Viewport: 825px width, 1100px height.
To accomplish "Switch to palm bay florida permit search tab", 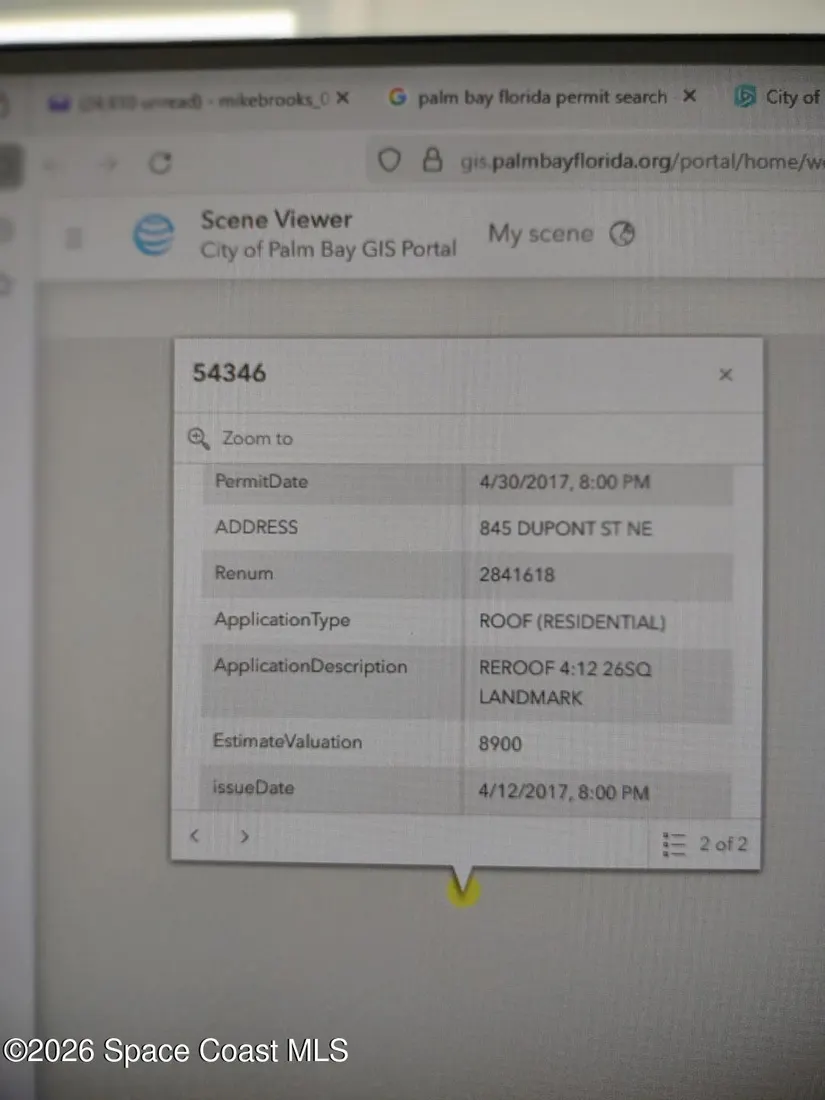I will [540, 97].
